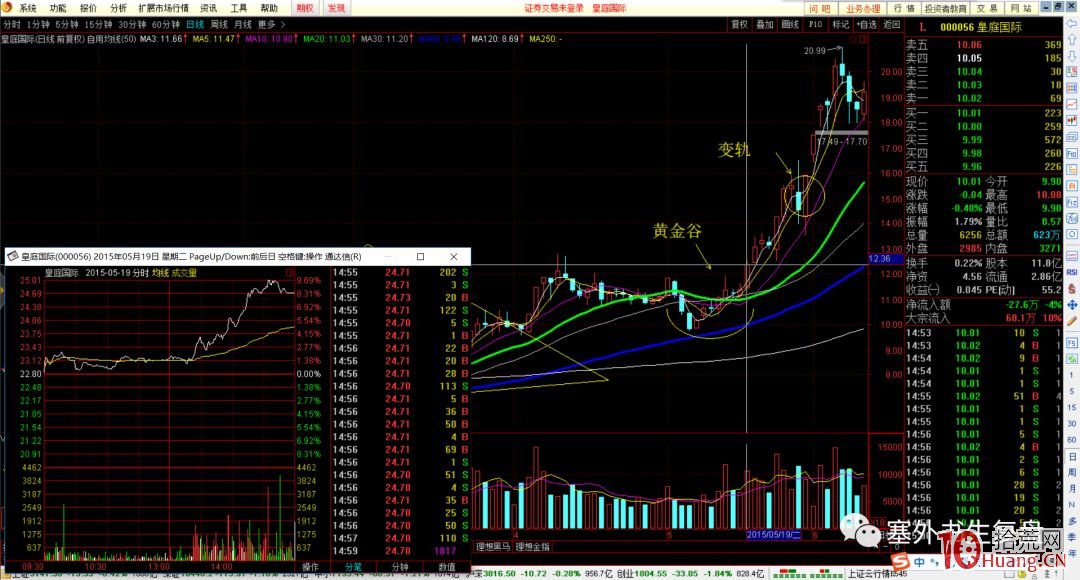Open the 业务办理 tab

pyautogui.click(x=863, y=8)
